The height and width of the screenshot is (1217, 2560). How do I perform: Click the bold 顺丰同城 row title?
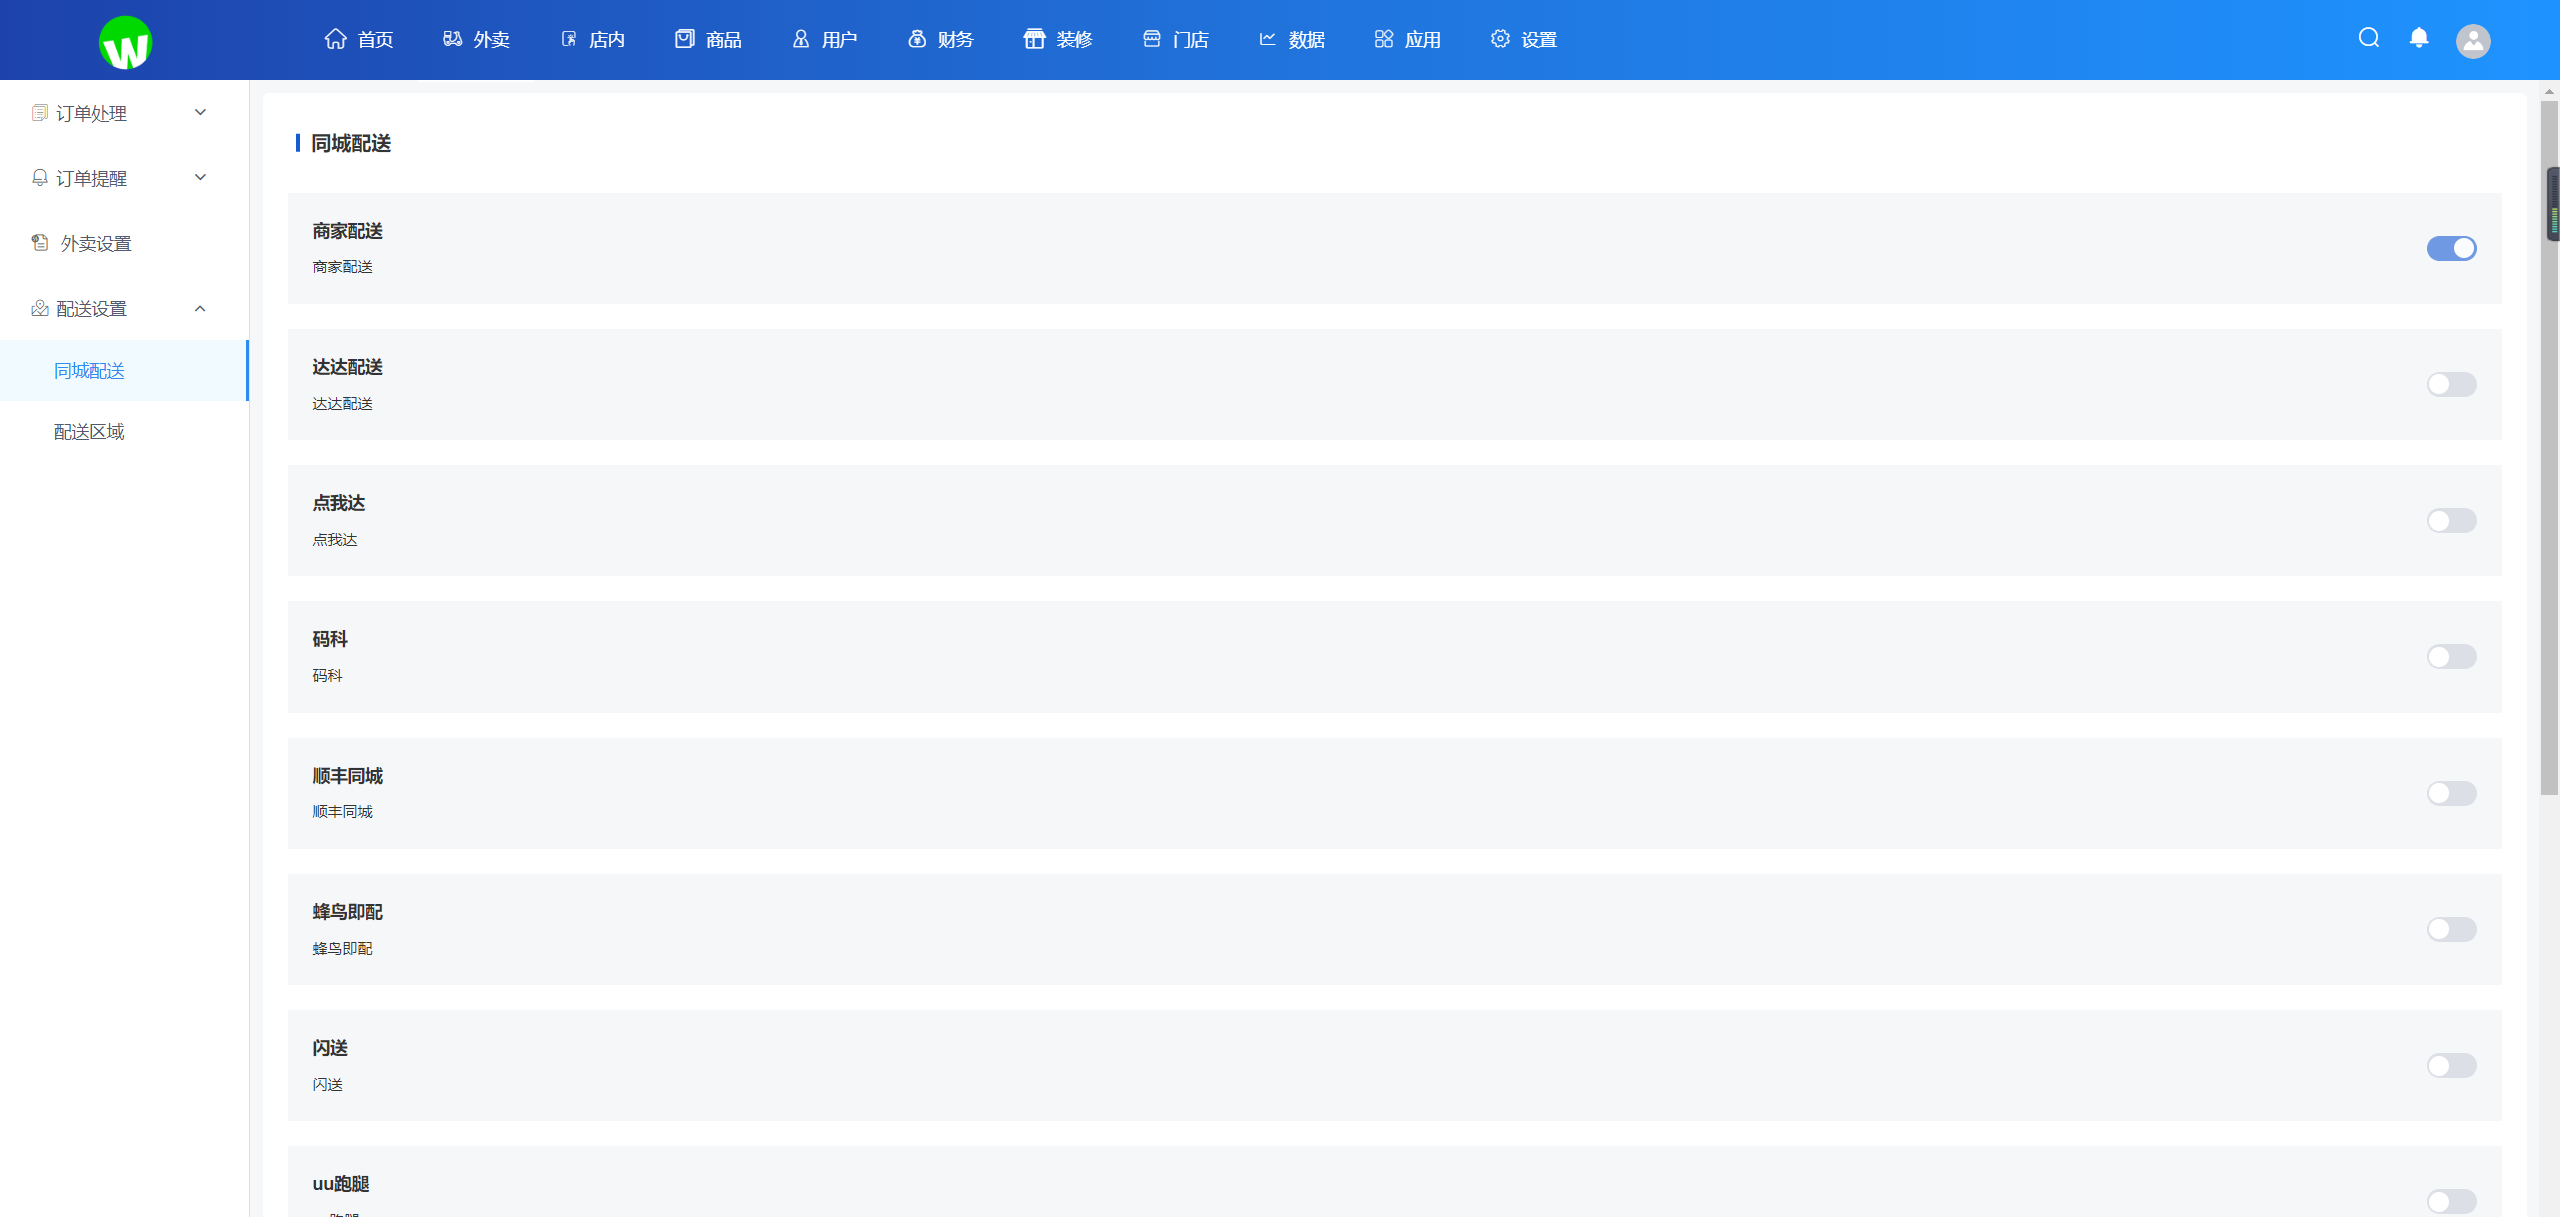[347, 776]
